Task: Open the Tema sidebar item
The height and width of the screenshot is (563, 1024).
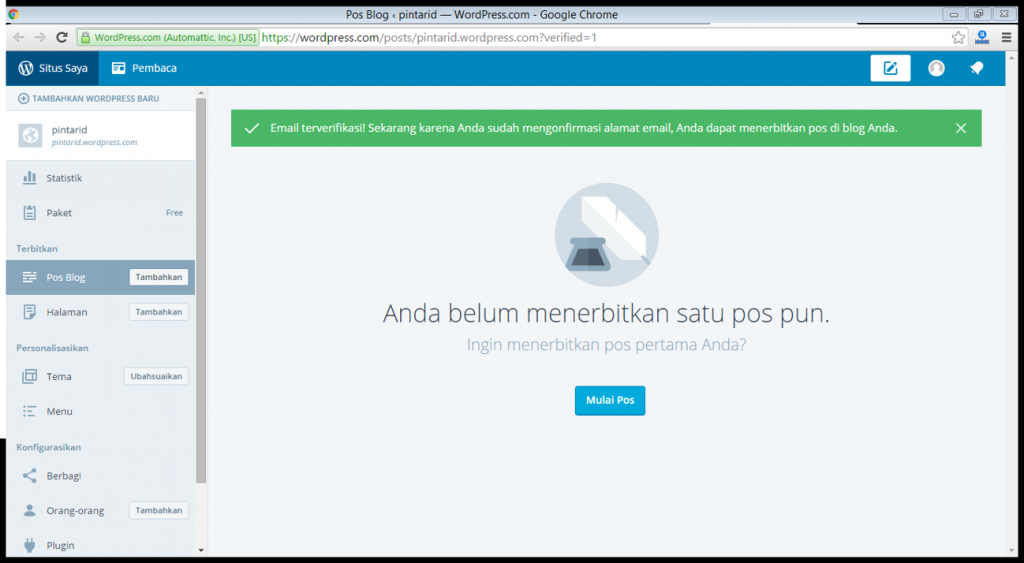Action: [101, 376]
